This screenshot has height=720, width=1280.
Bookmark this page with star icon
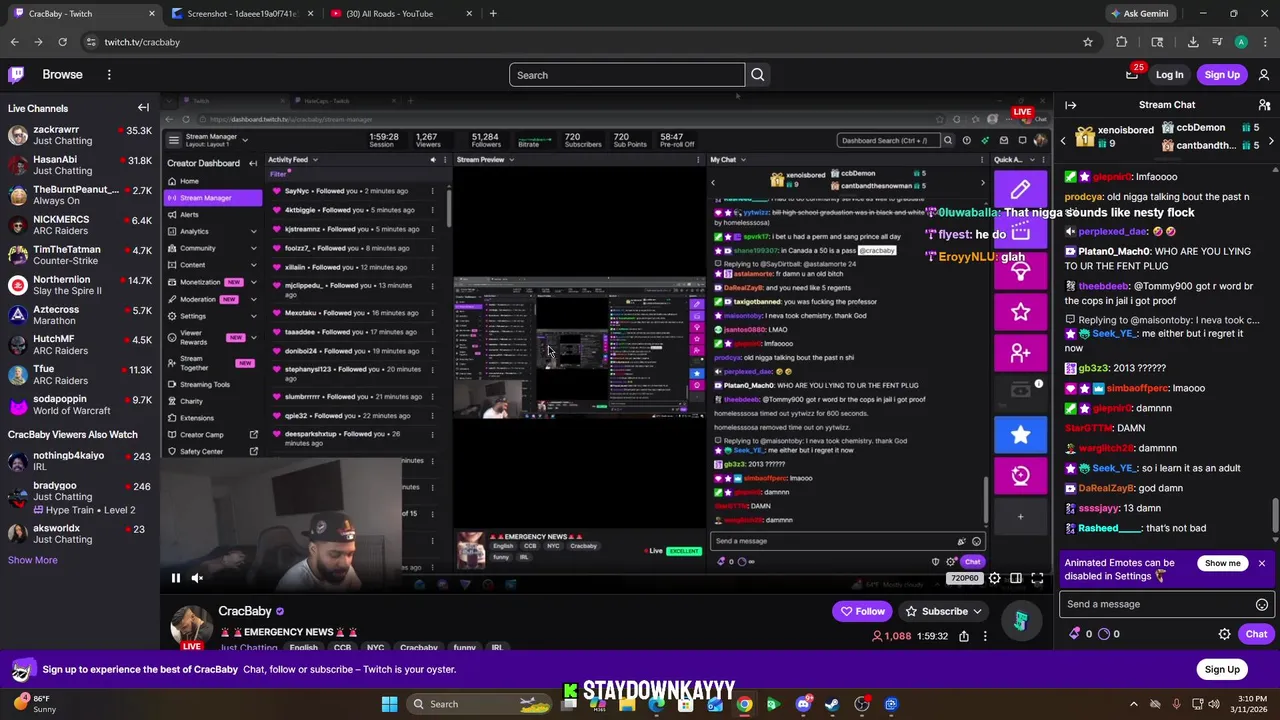(1088, 42)
